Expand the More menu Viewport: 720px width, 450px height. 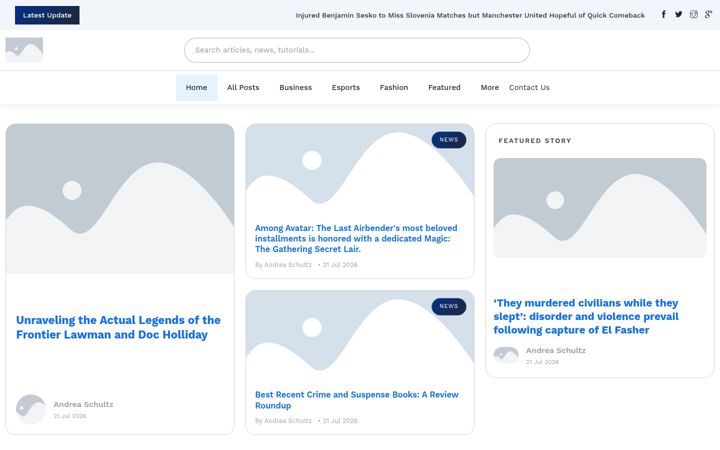click(x=489, y=87)
